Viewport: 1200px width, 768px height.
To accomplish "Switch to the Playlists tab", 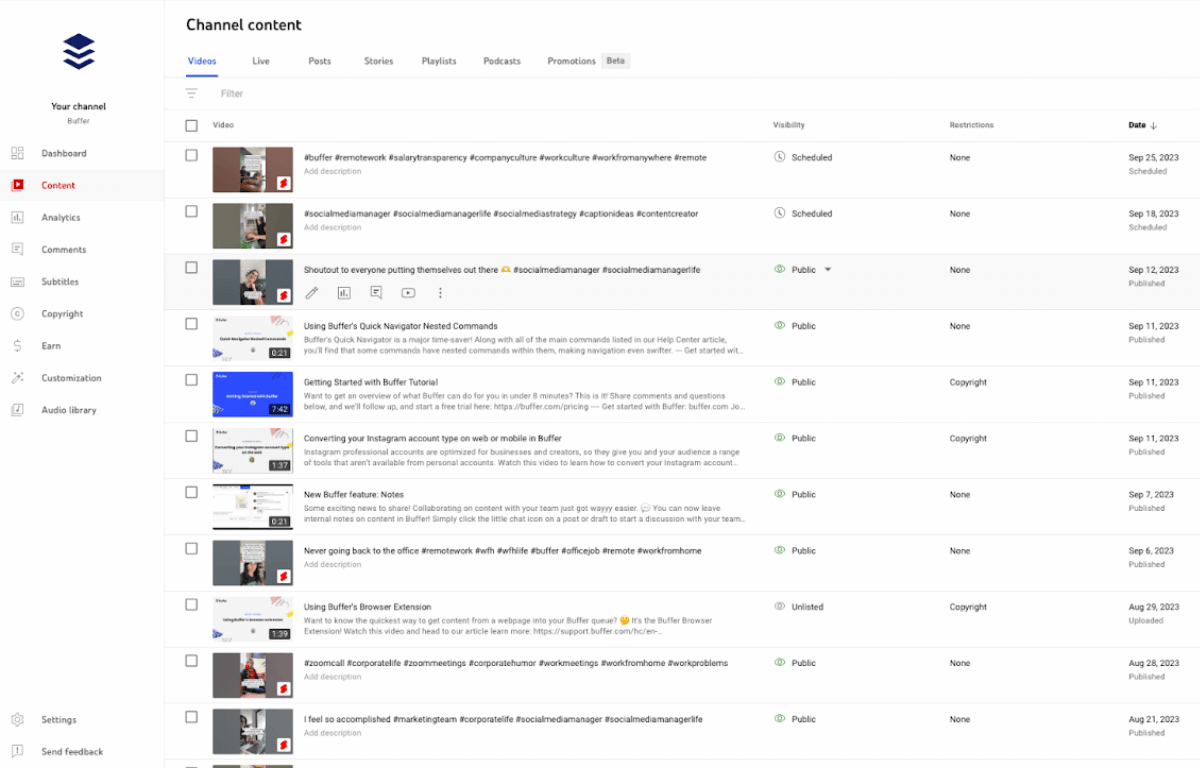I will pos(438,60).
